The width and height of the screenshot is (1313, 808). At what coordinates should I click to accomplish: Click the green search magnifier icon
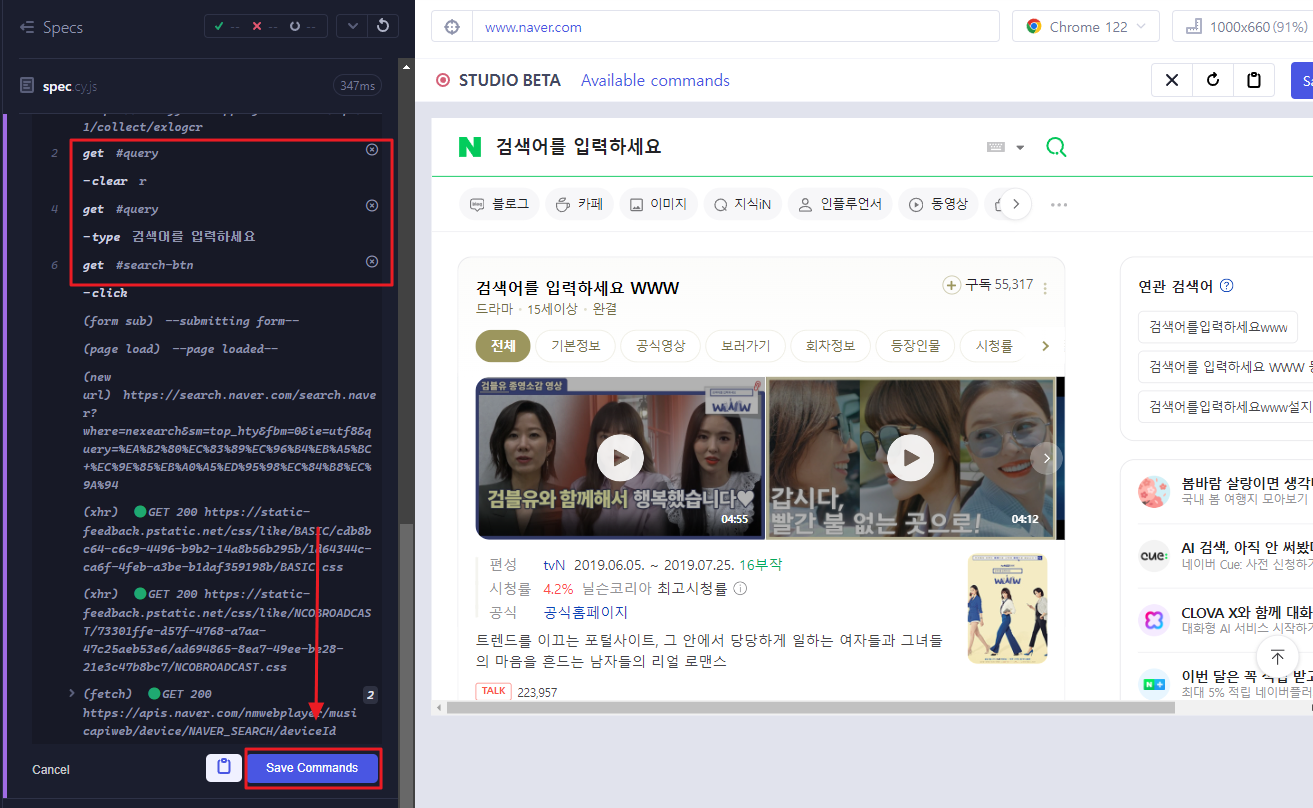click(x=1056, y=147)
